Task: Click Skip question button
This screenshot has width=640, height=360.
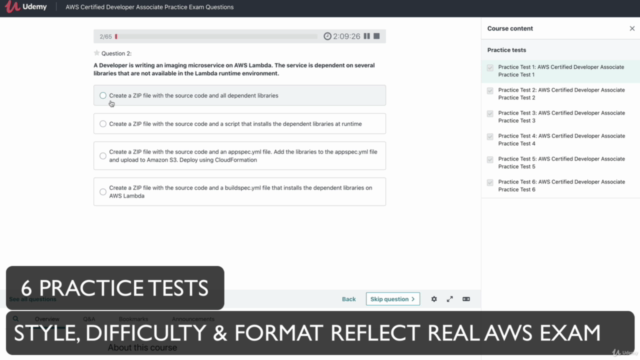Action: (x=393, y=299)
